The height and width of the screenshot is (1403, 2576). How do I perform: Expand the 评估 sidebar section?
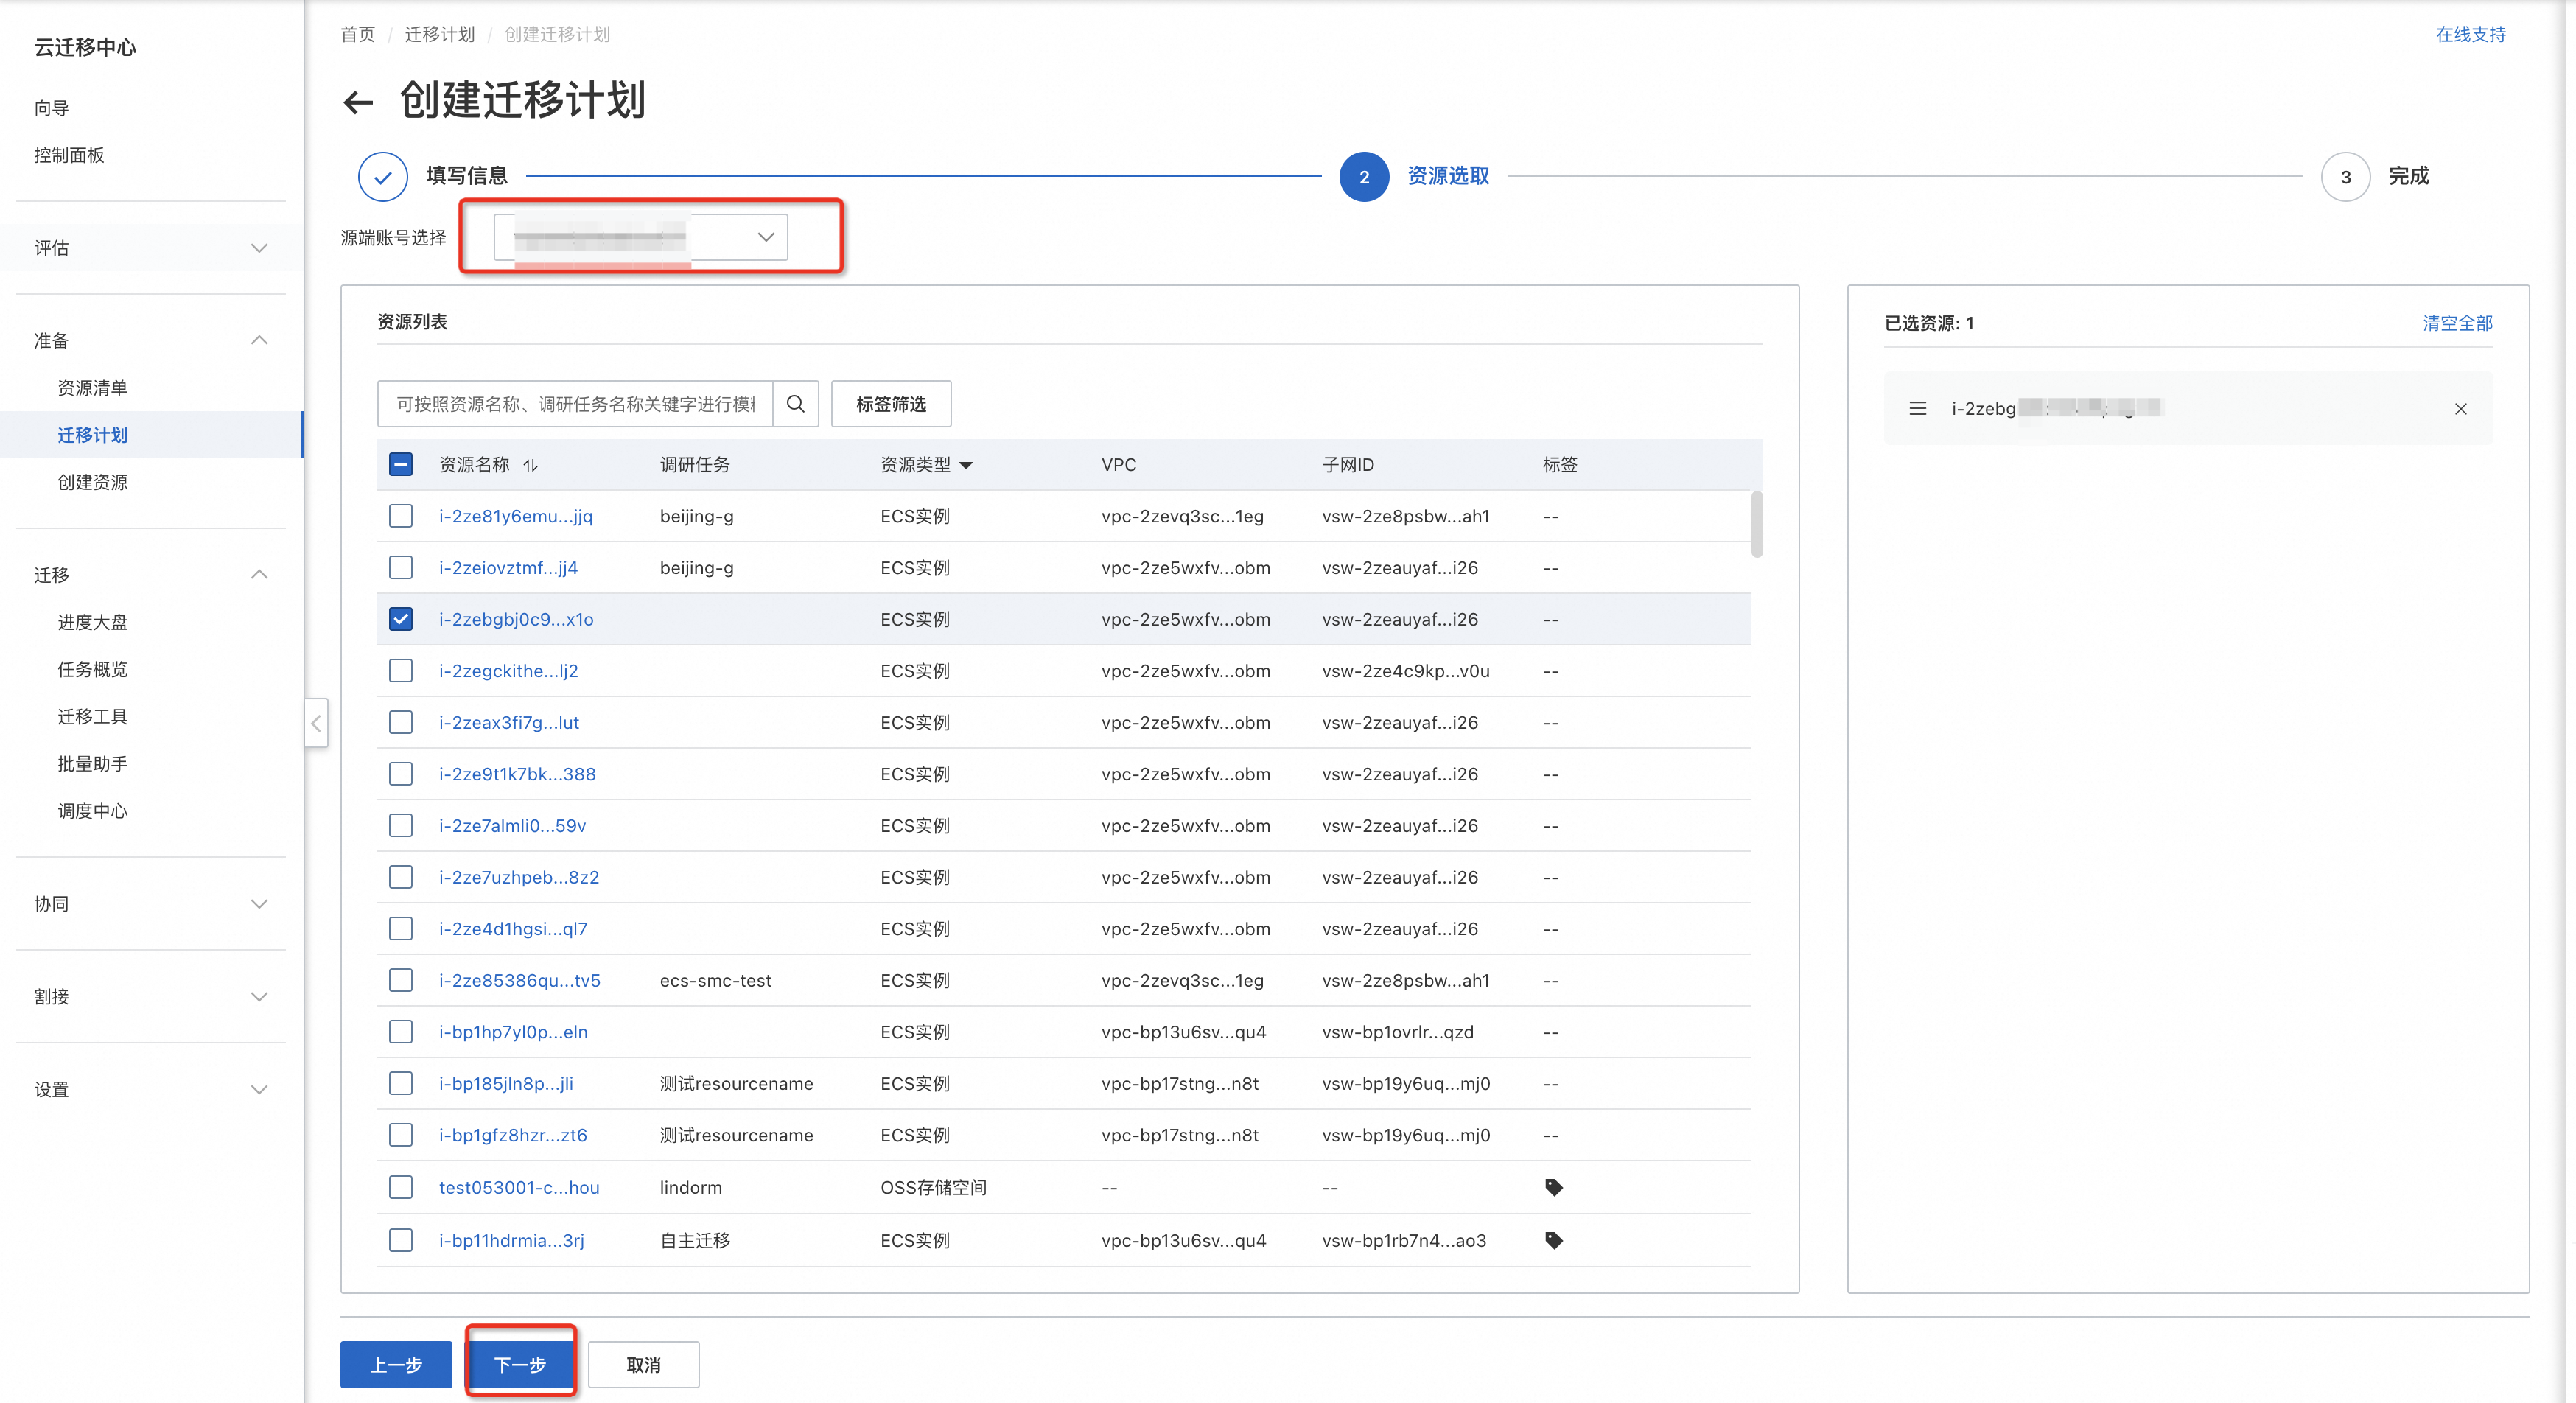151,248
